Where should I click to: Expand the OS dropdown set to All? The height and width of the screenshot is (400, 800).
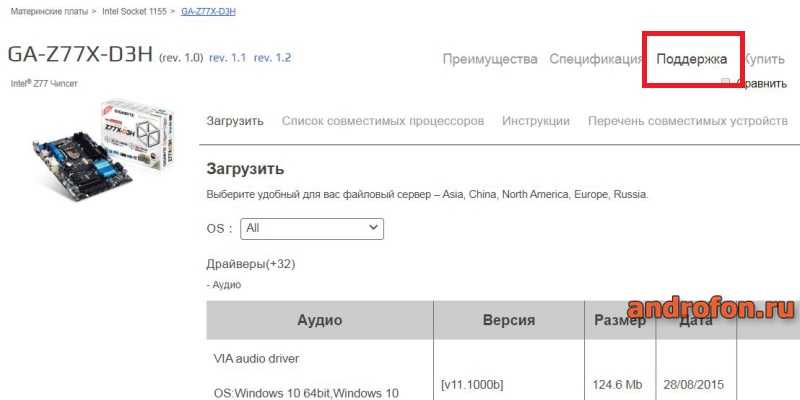pos(312,229)
